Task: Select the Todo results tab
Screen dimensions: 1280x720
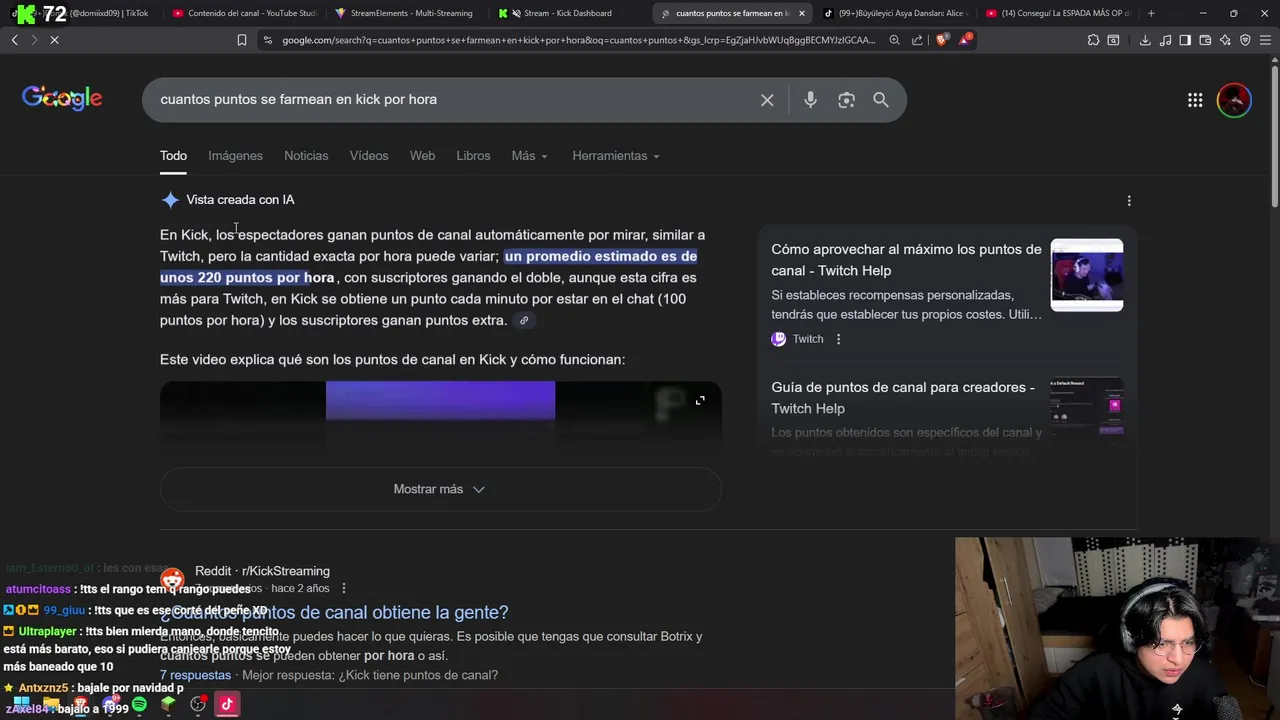Action: pyautogui.click(x=173, y=156)
